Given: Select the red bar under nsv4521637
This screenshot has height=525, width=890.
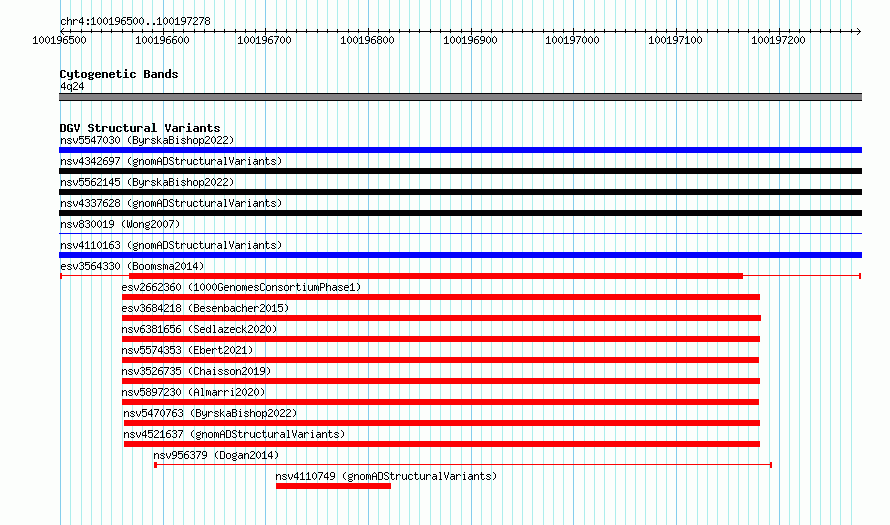Looking at the screenshot, I should pyautogui.click(x=442, y=444).
